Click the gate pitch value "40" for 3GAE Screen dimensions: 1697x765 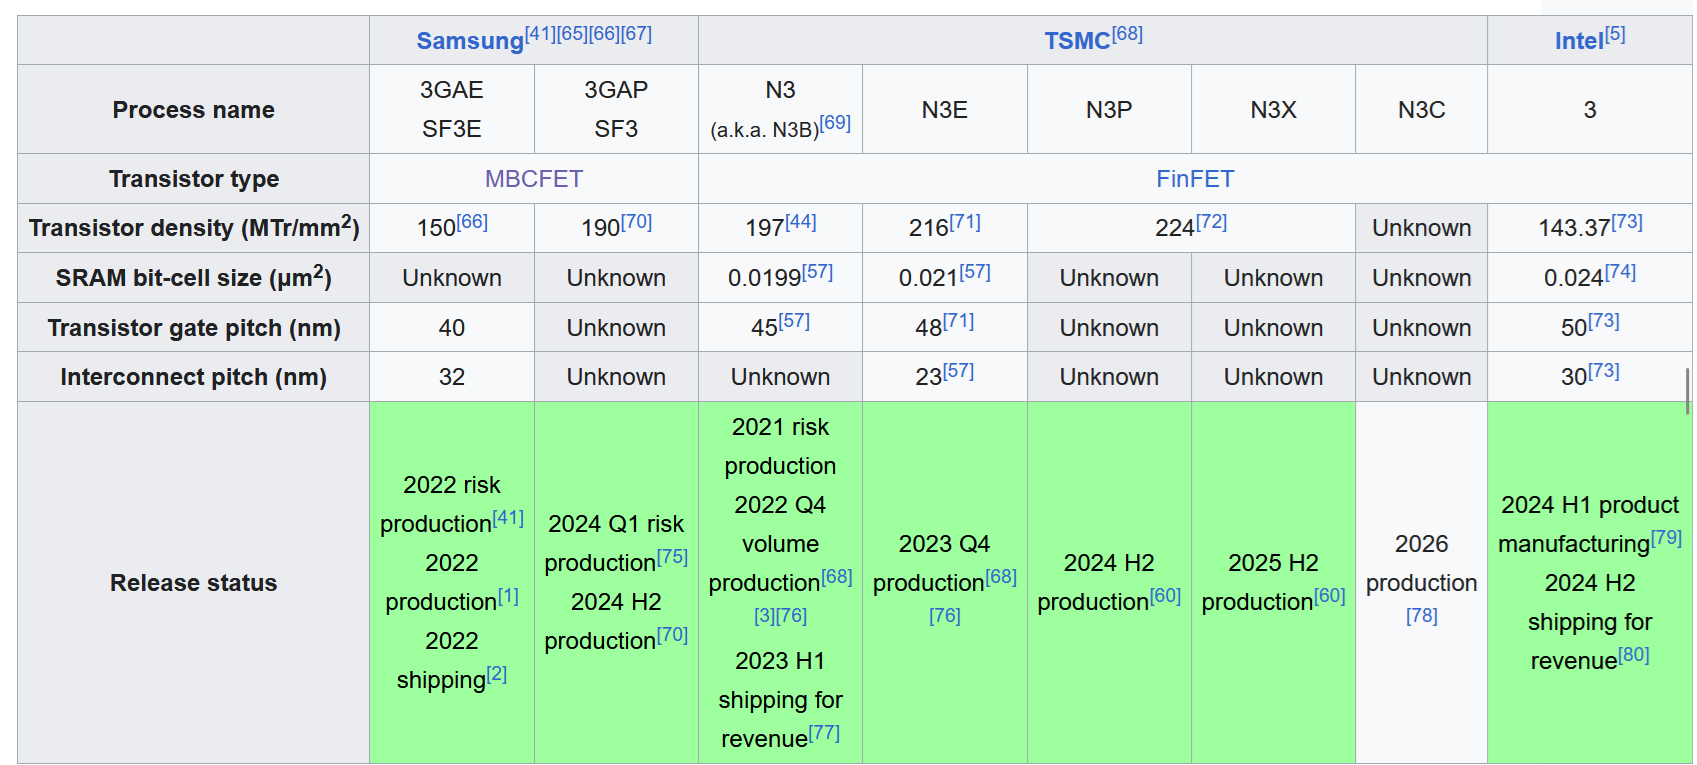pyautogui.click(x=452, y=327)
